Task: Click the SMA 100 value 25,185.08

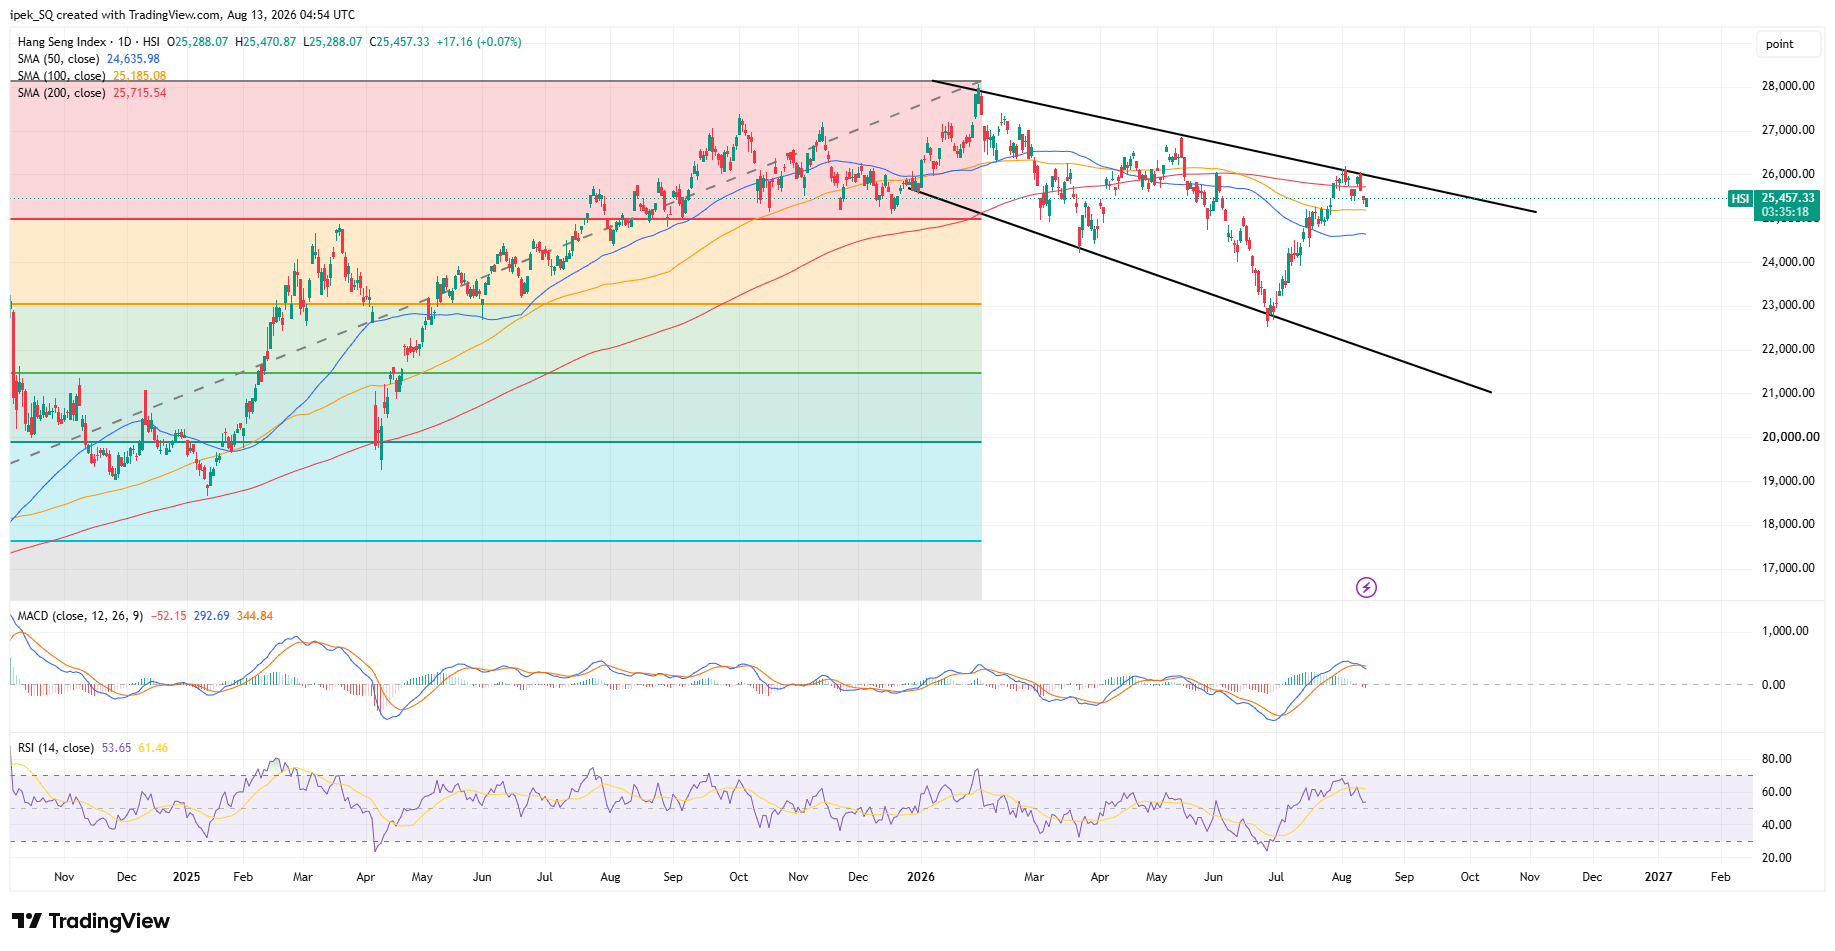Action: pos(140,76)
